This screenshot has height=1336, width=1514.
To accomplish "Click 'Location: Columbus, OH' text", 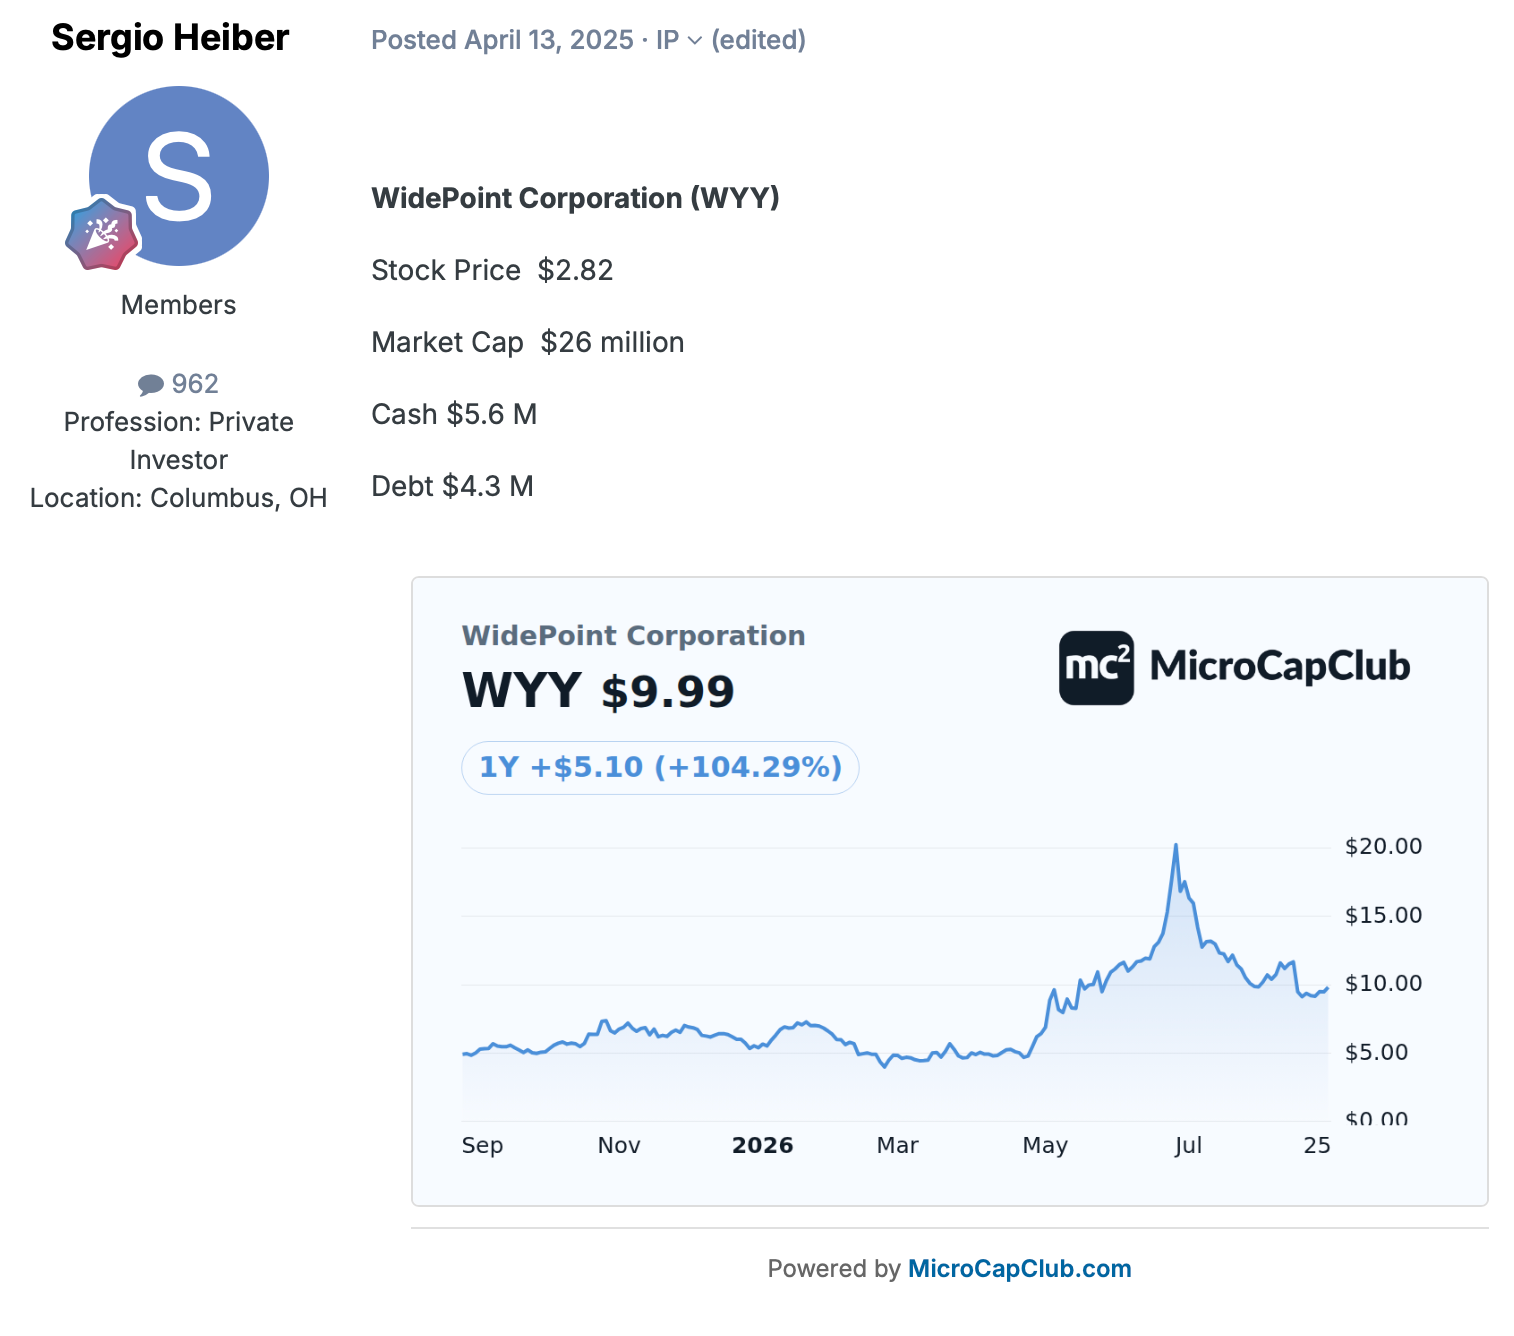I will tap(179, 498).
